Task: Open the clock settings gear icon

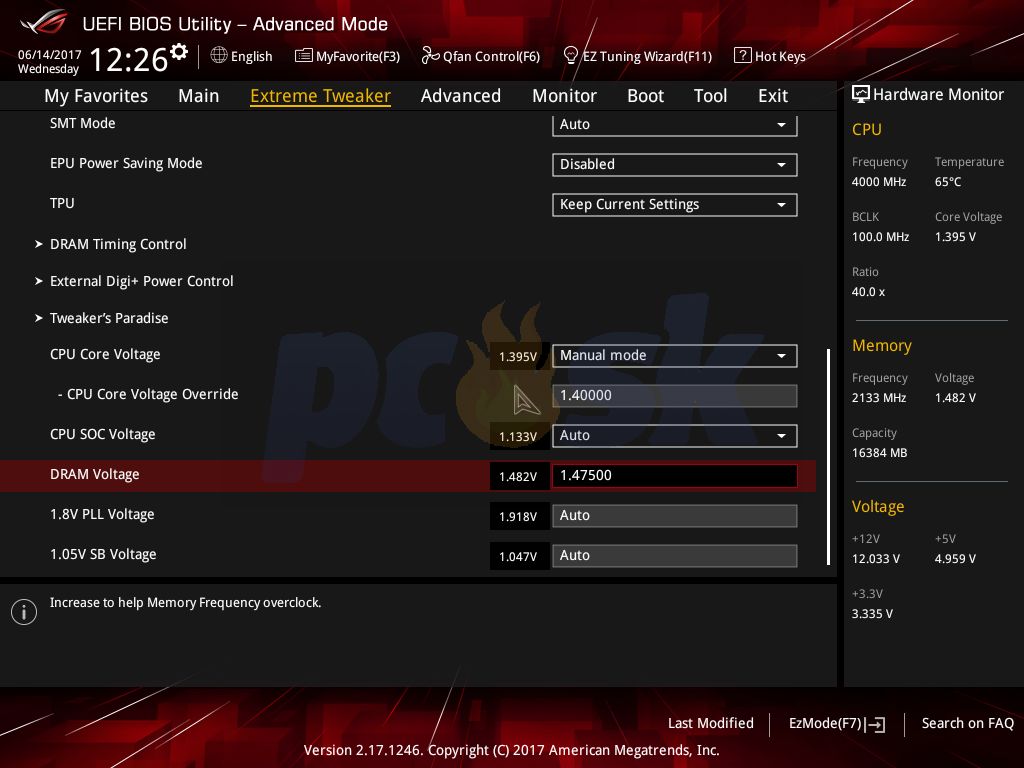Action: coord(178,51)
